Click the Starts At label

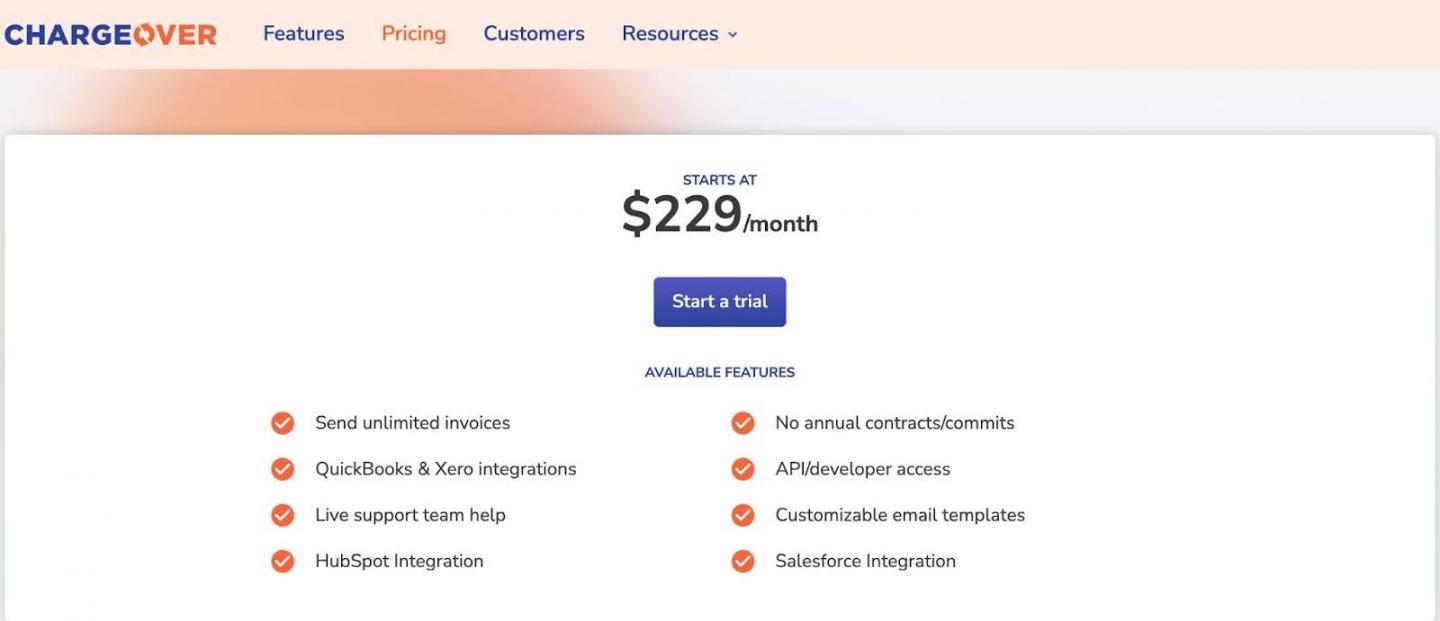pyautogui.click(x=720, y=180)
